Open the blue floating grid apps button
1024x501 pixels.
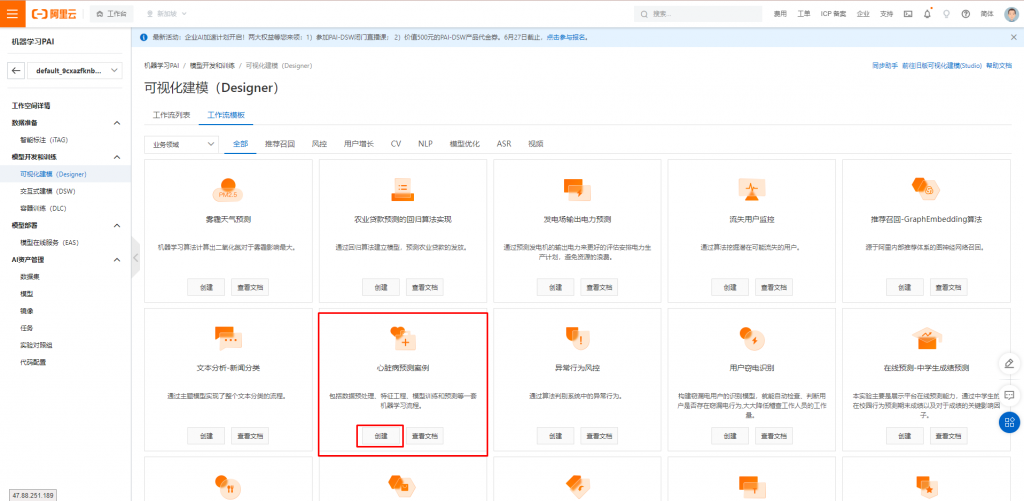click(1009, 422)
